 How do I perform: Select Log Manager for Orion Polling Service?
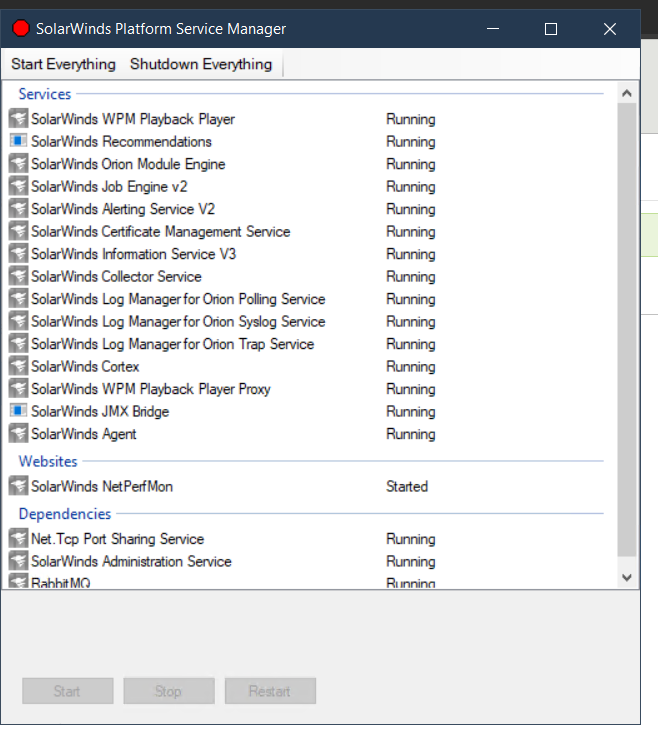pos(178,299)
